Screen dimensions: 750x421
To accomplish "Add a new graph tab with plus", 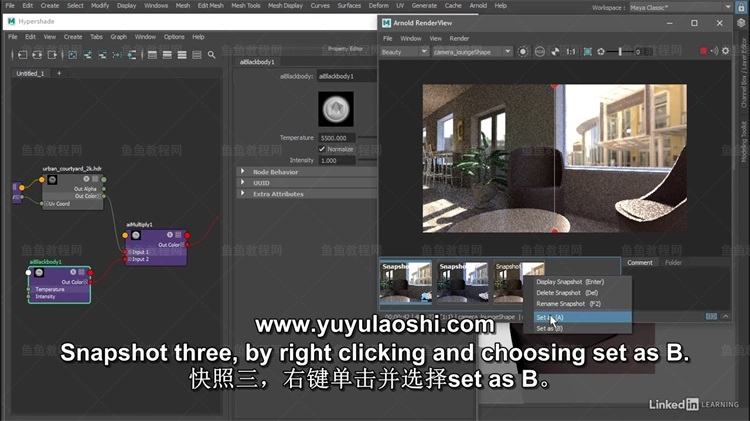I will pos(59,73).
